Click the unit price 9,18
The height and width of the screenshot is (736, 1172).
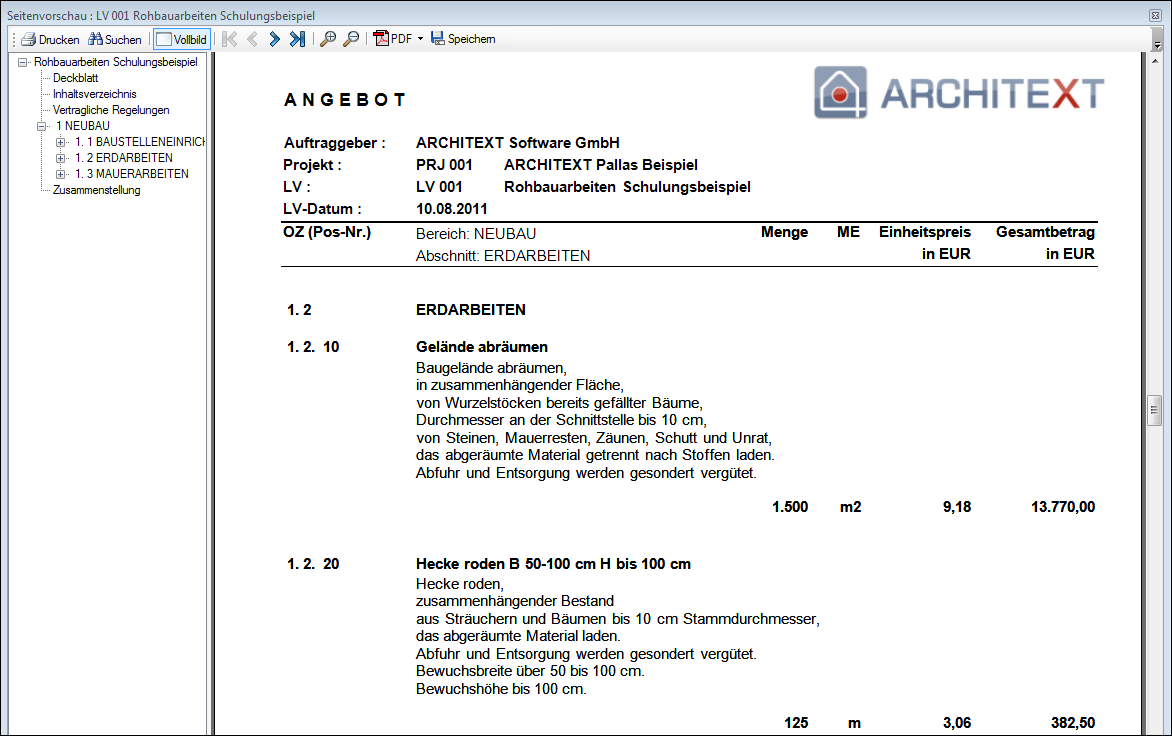pyautogui.click(x=957, y=507)
